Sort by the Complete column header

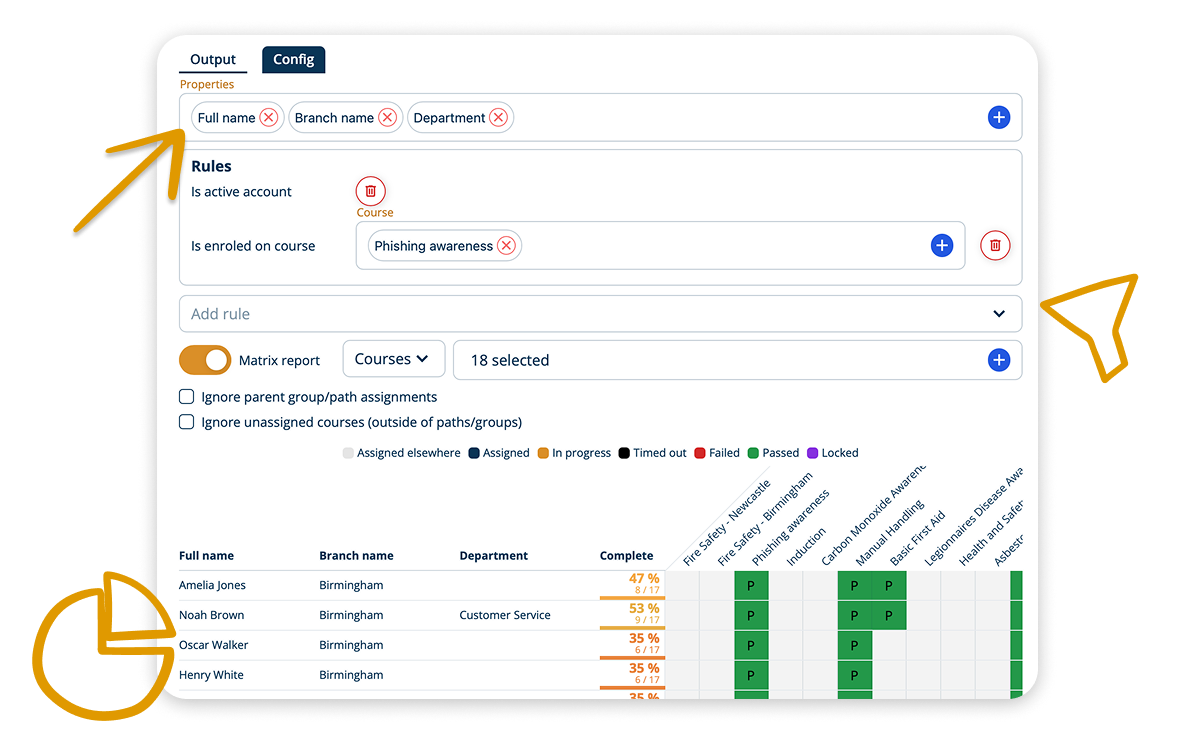626,556
